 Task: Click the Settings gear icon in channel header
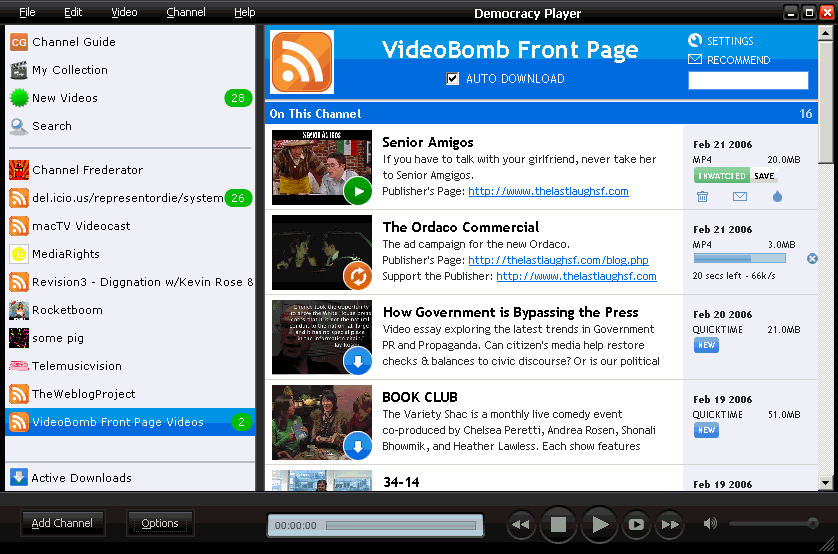point(695,40)
